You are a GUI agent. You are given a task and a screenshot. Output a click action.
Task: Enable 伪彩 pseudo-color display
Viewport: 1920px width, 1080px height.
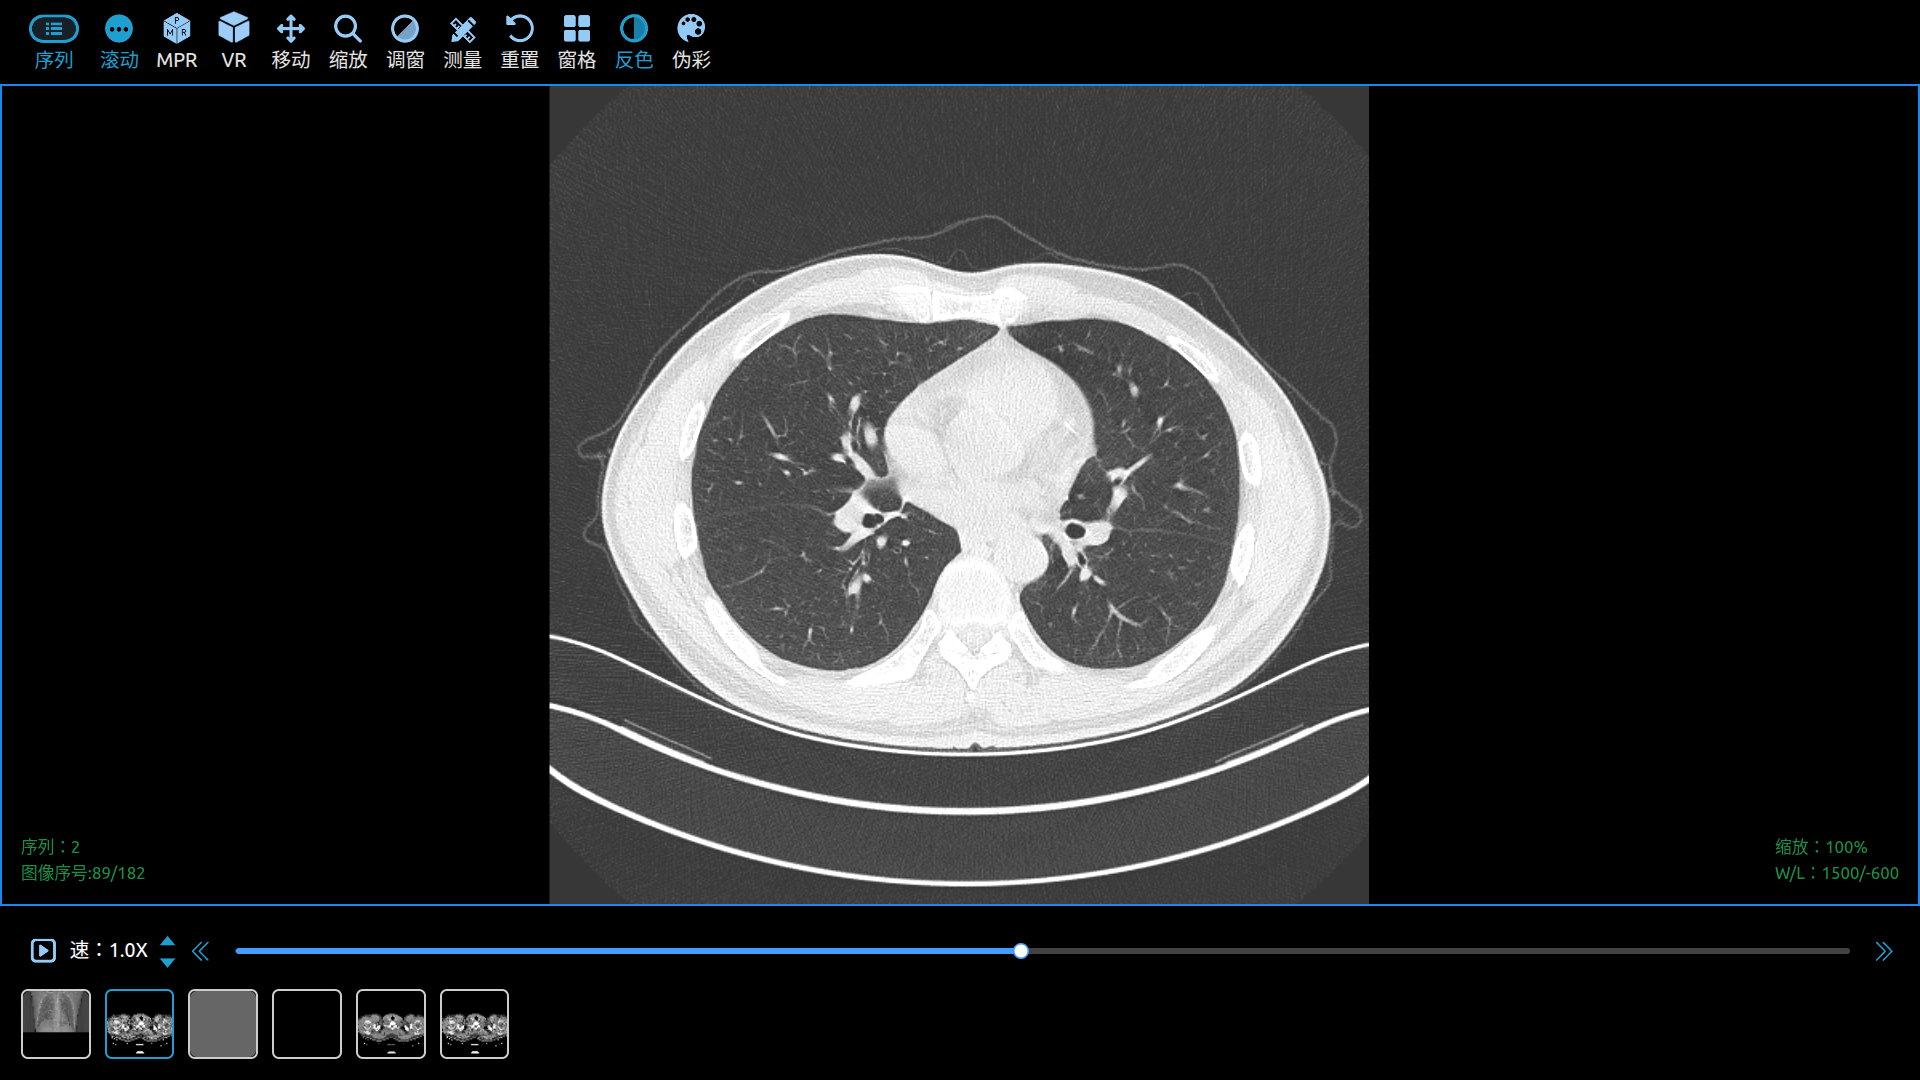(690, 40)
